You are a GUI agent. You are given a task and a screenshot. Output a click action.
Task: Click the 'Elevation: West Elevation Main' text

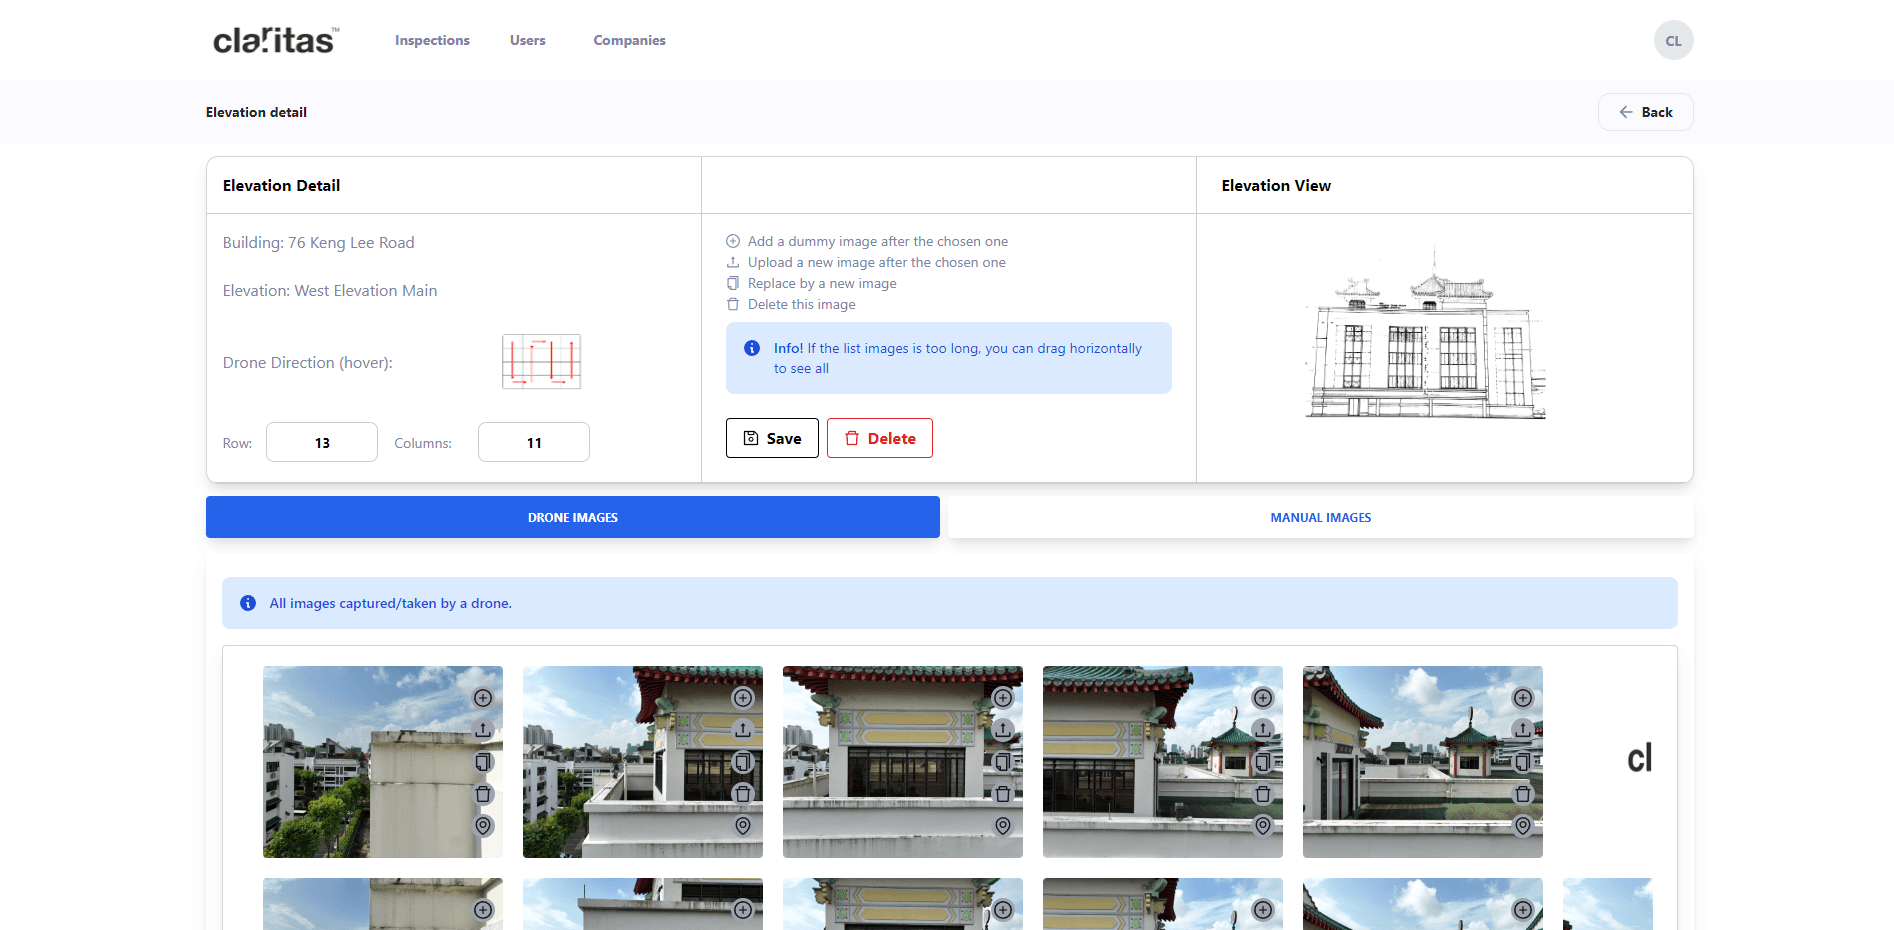coord(330,290)
